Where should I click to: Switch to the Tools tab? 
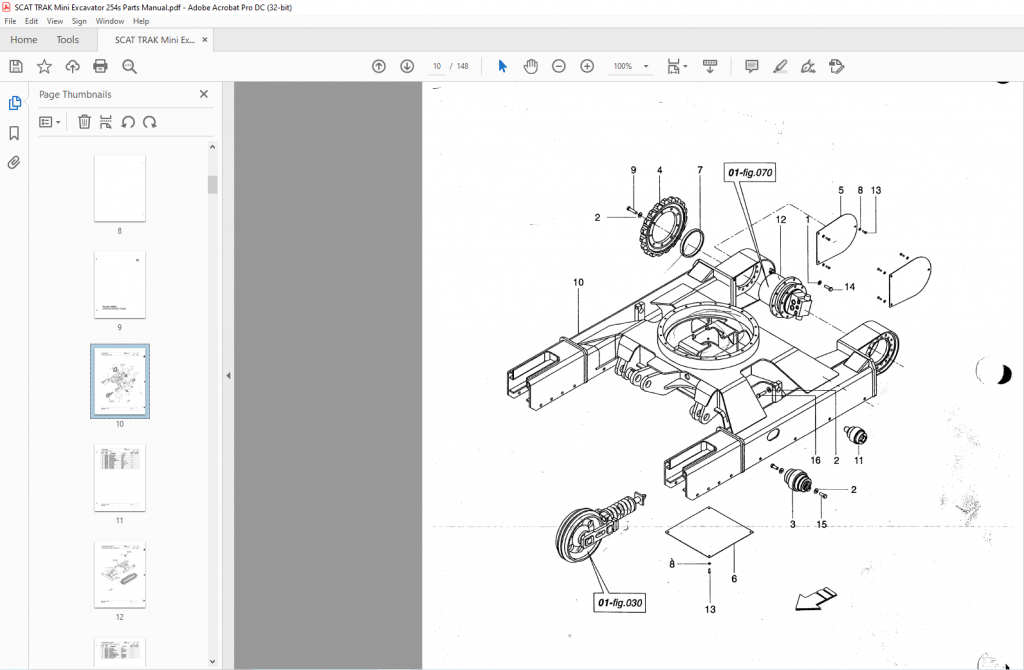[67, 40]
